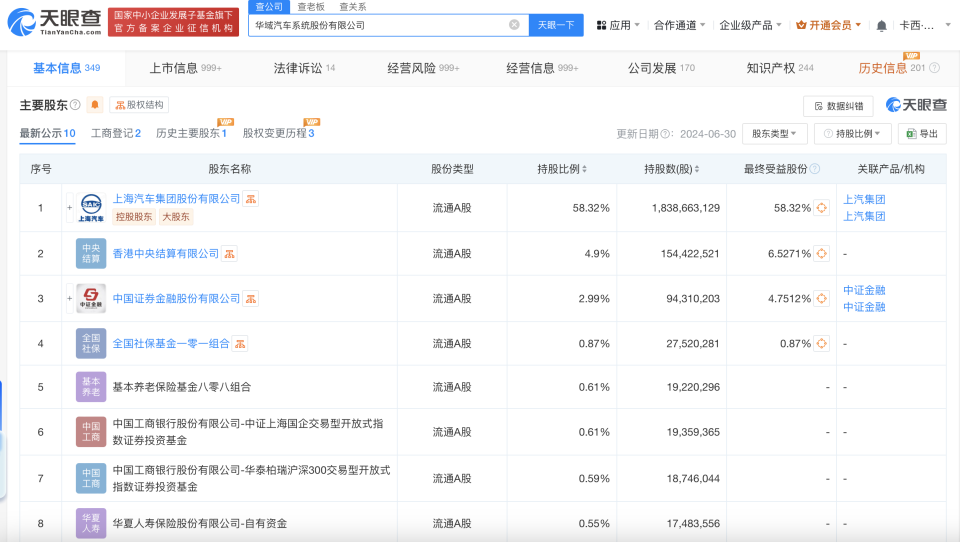Open the notification bell in top bar
The height and width of the screenshot is (542, 960).
pyautogui.click(x=881, y=26)
